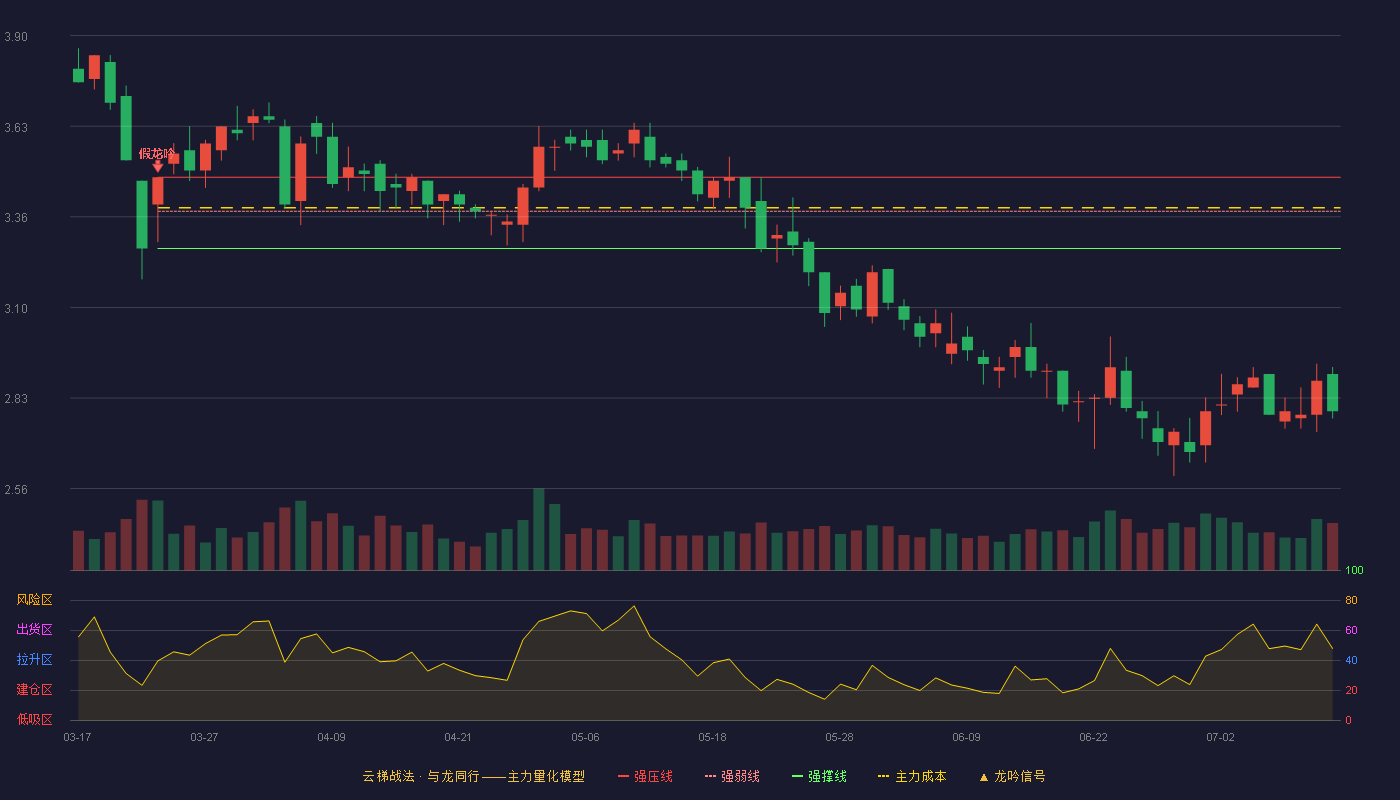
Task: Click the 2.83 price axis label
Action: [16, 399]
